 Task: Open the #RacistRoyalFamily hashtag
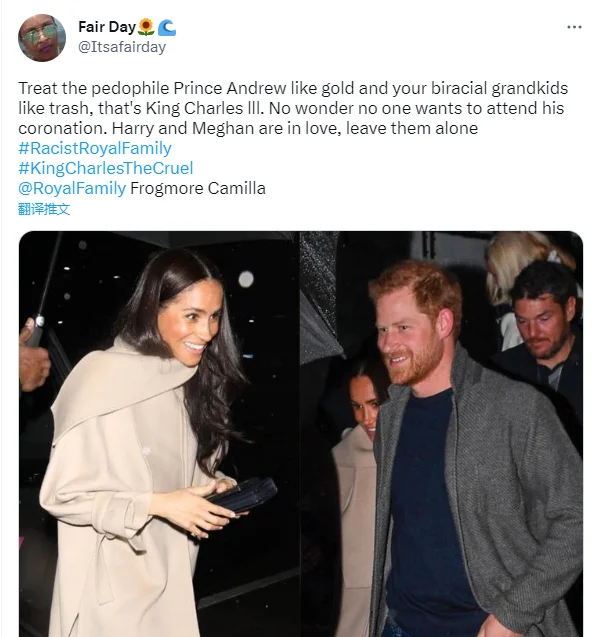click(x=95, y=148)
